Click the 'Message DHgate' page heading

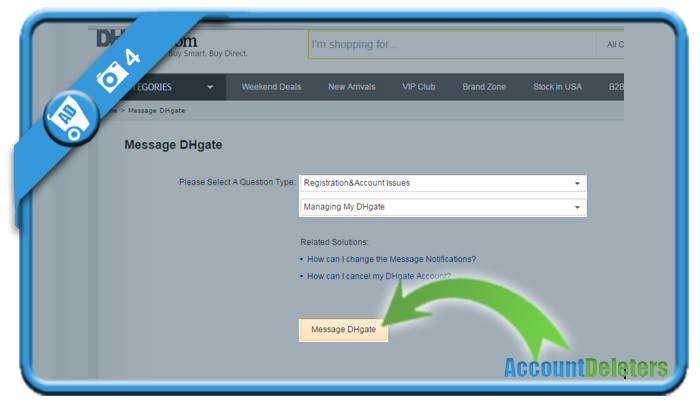(x=173, y=145)
